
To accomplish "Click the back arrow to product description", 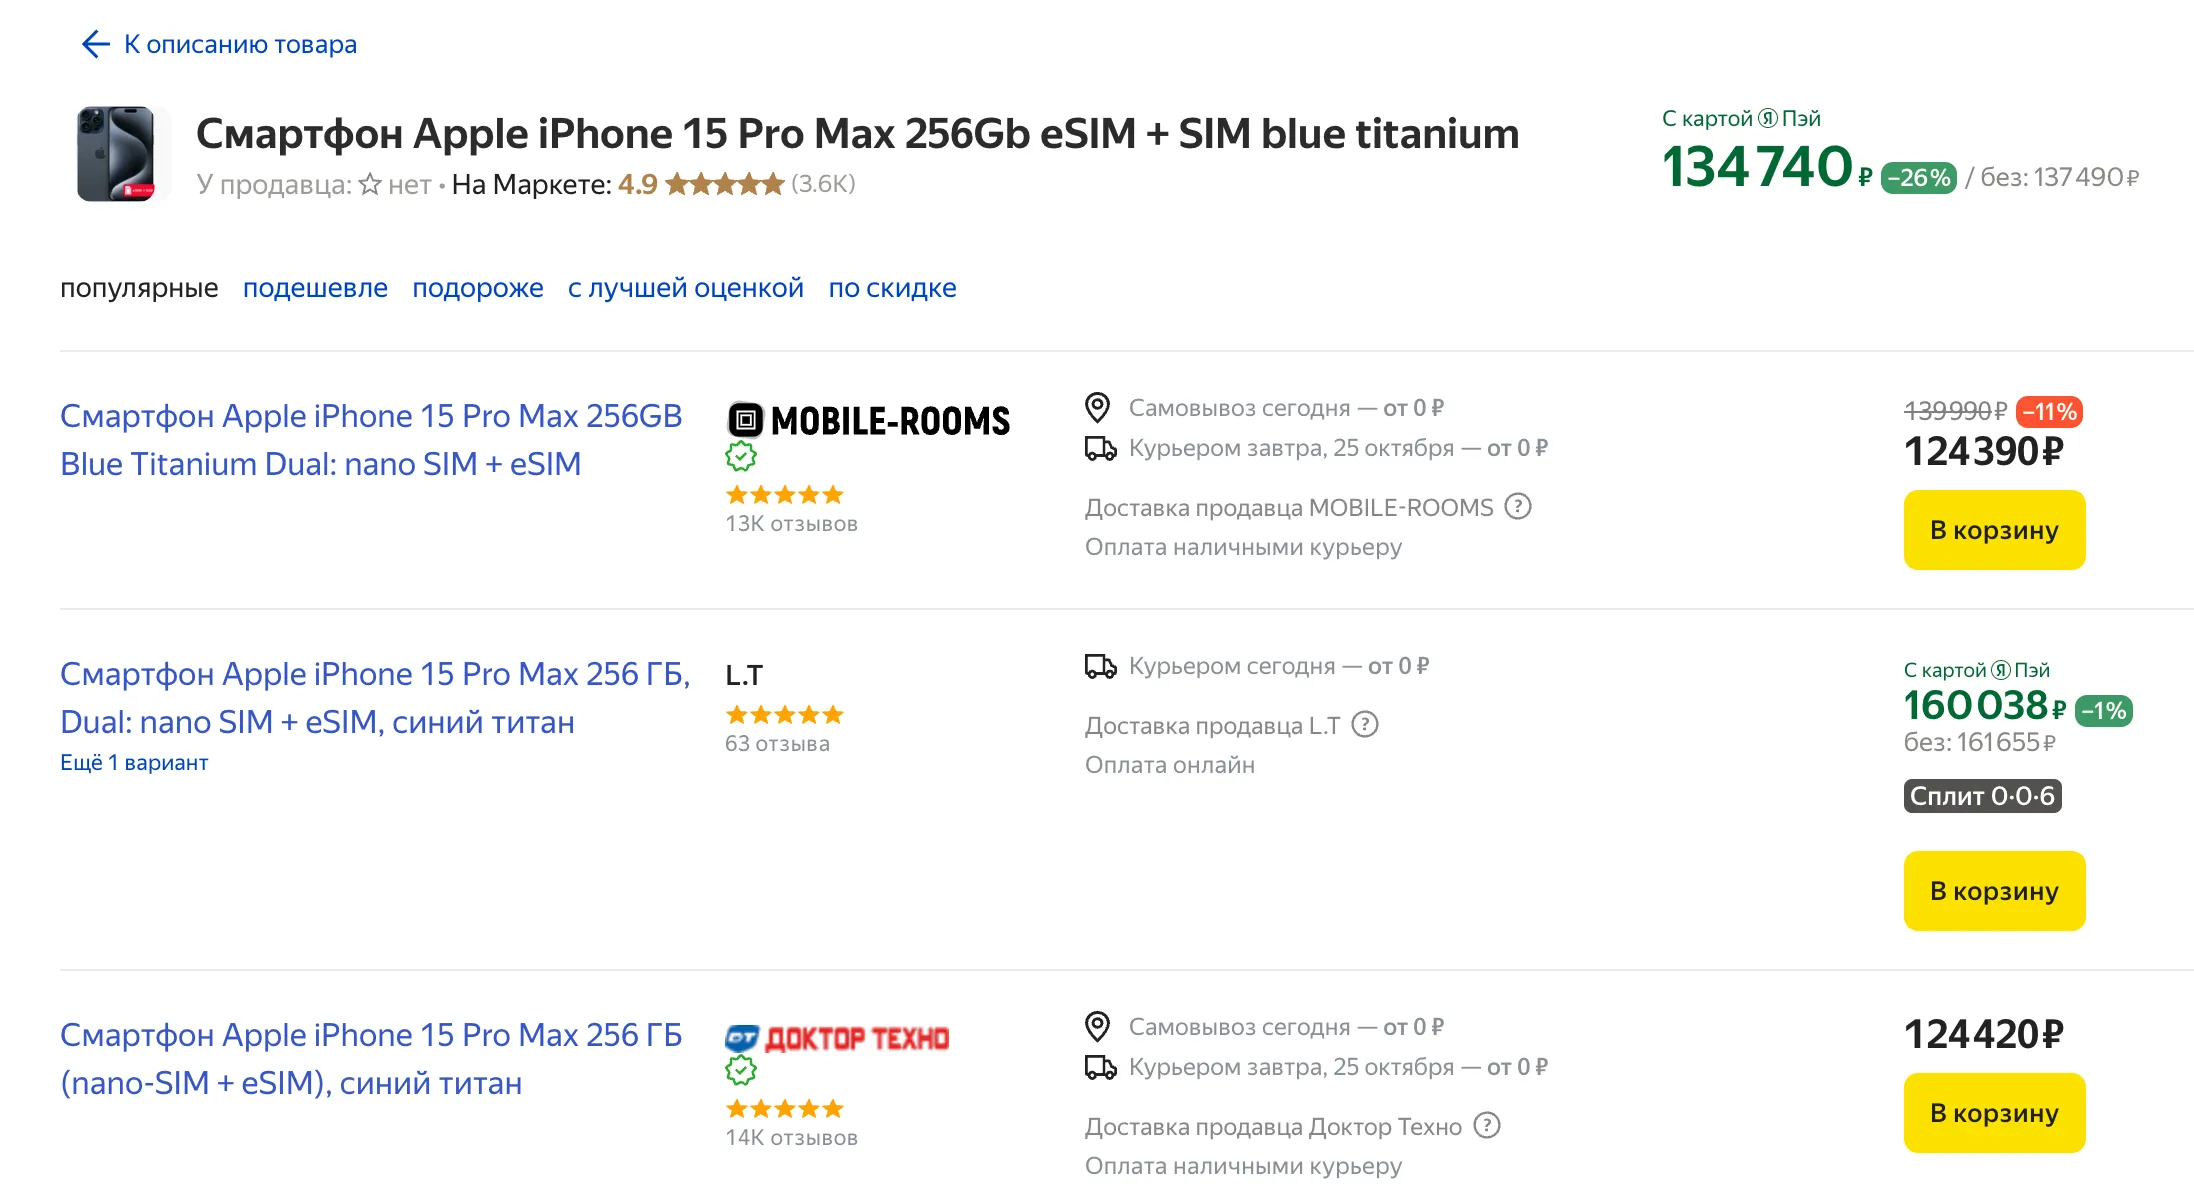I will pos(95,44).
